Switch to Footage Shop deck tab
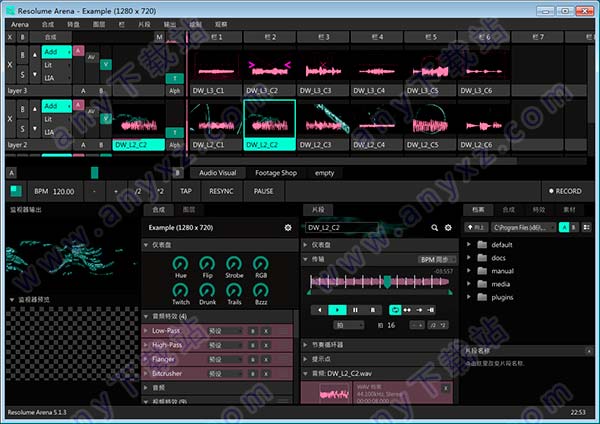 click(x=276, y=173)
